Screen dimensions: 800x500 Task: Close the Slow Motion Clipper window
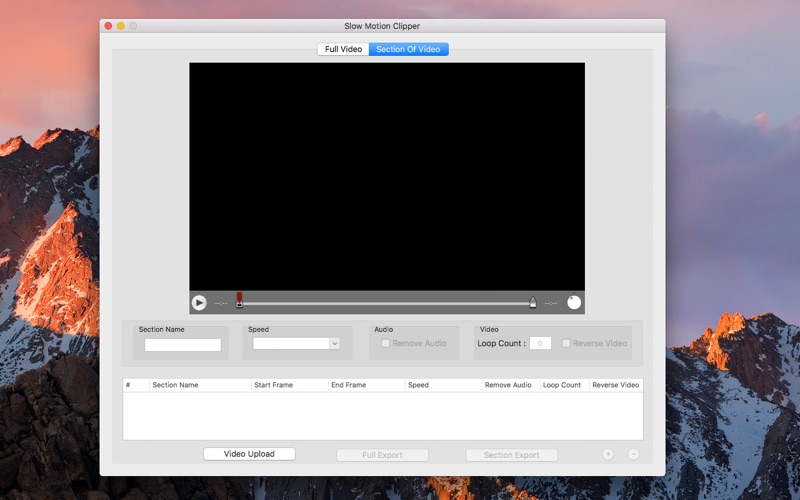108,26
